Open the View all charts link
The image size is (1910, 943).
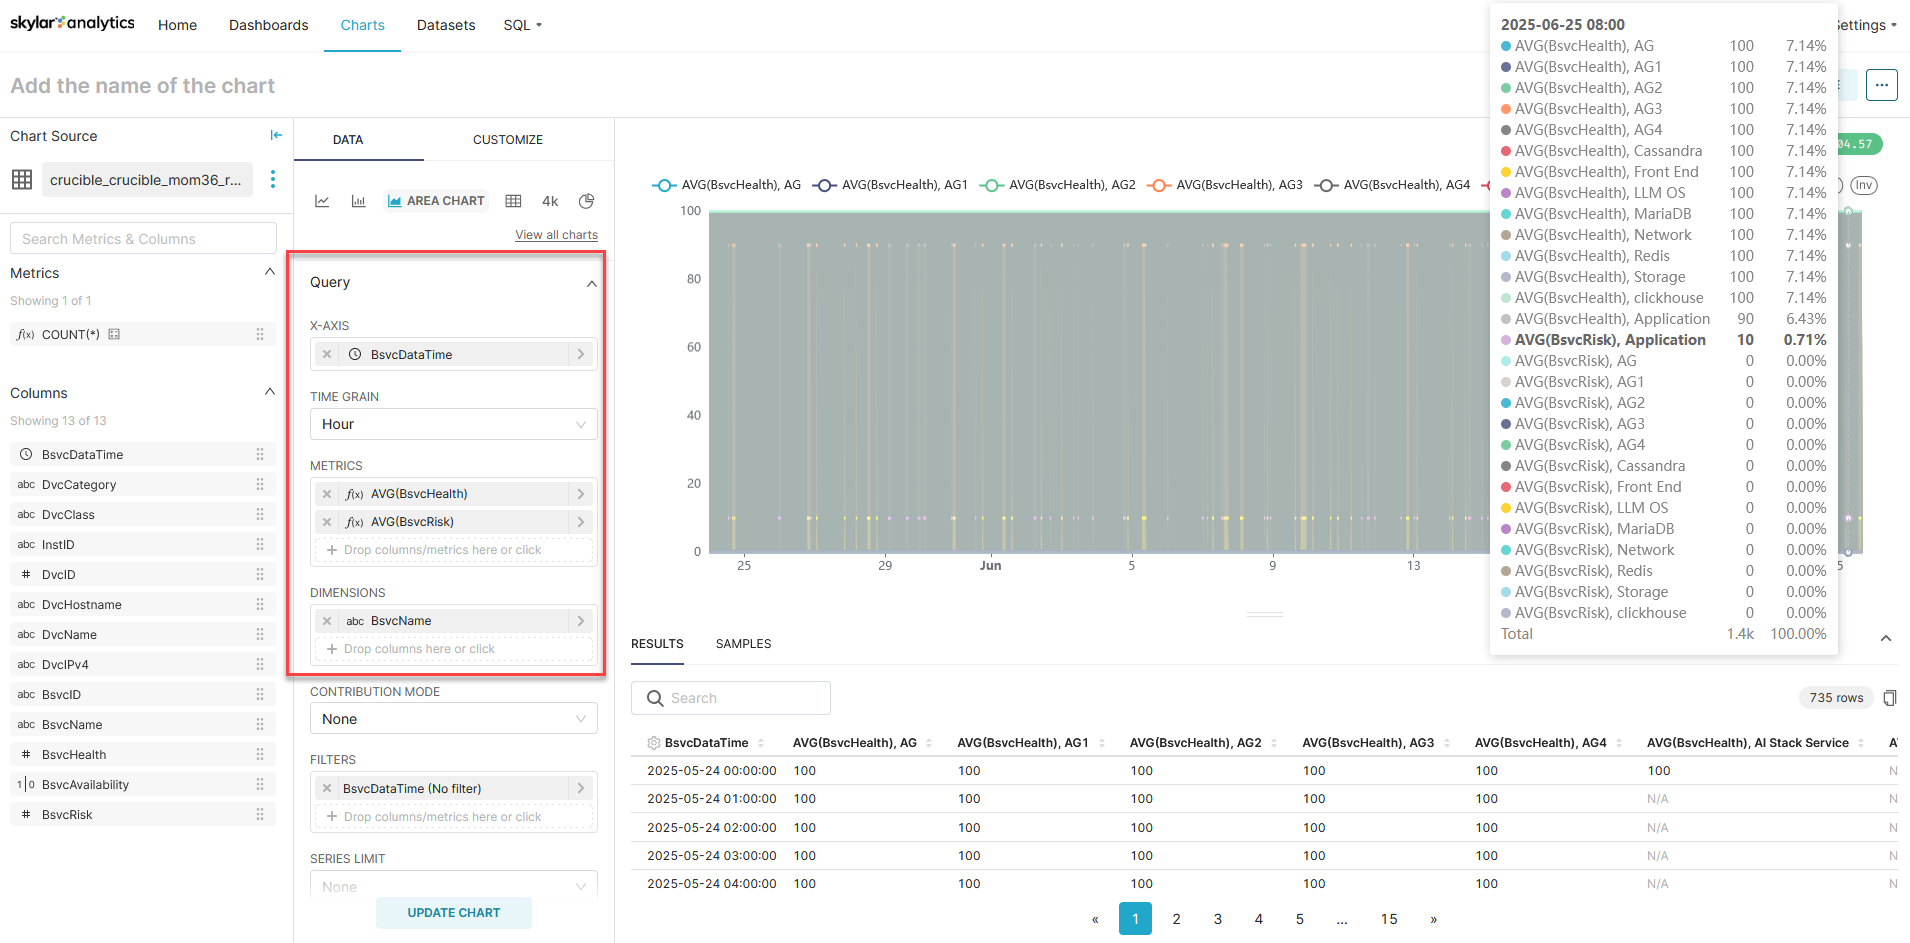pyautogui.click(x=556, y=235)
